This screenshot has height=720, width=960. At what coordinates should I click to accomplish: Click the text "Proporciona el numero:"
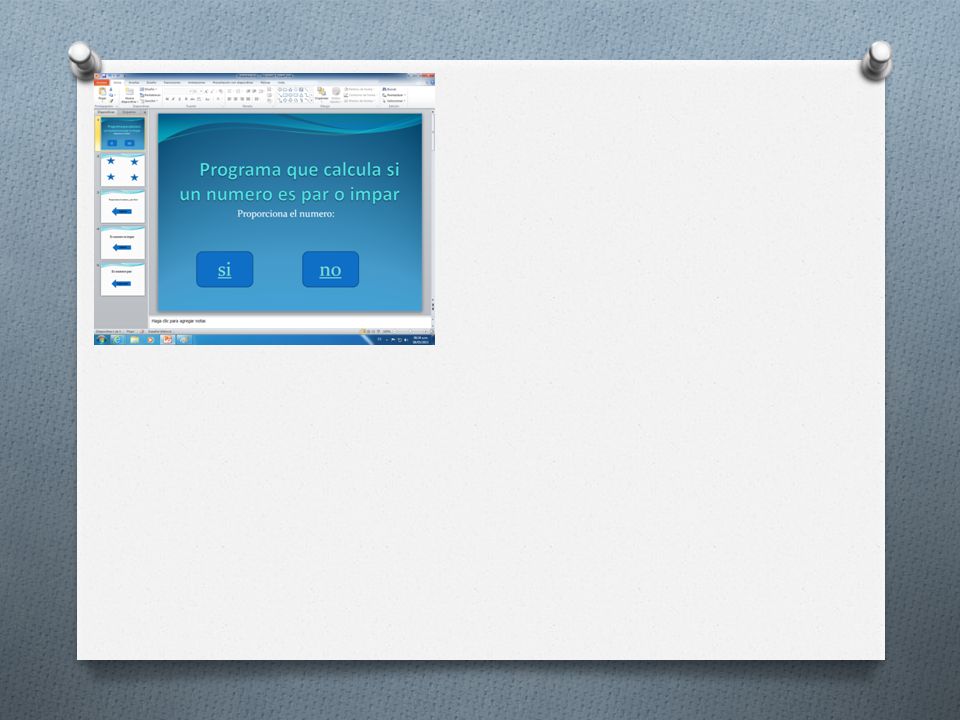coord(286,214)
